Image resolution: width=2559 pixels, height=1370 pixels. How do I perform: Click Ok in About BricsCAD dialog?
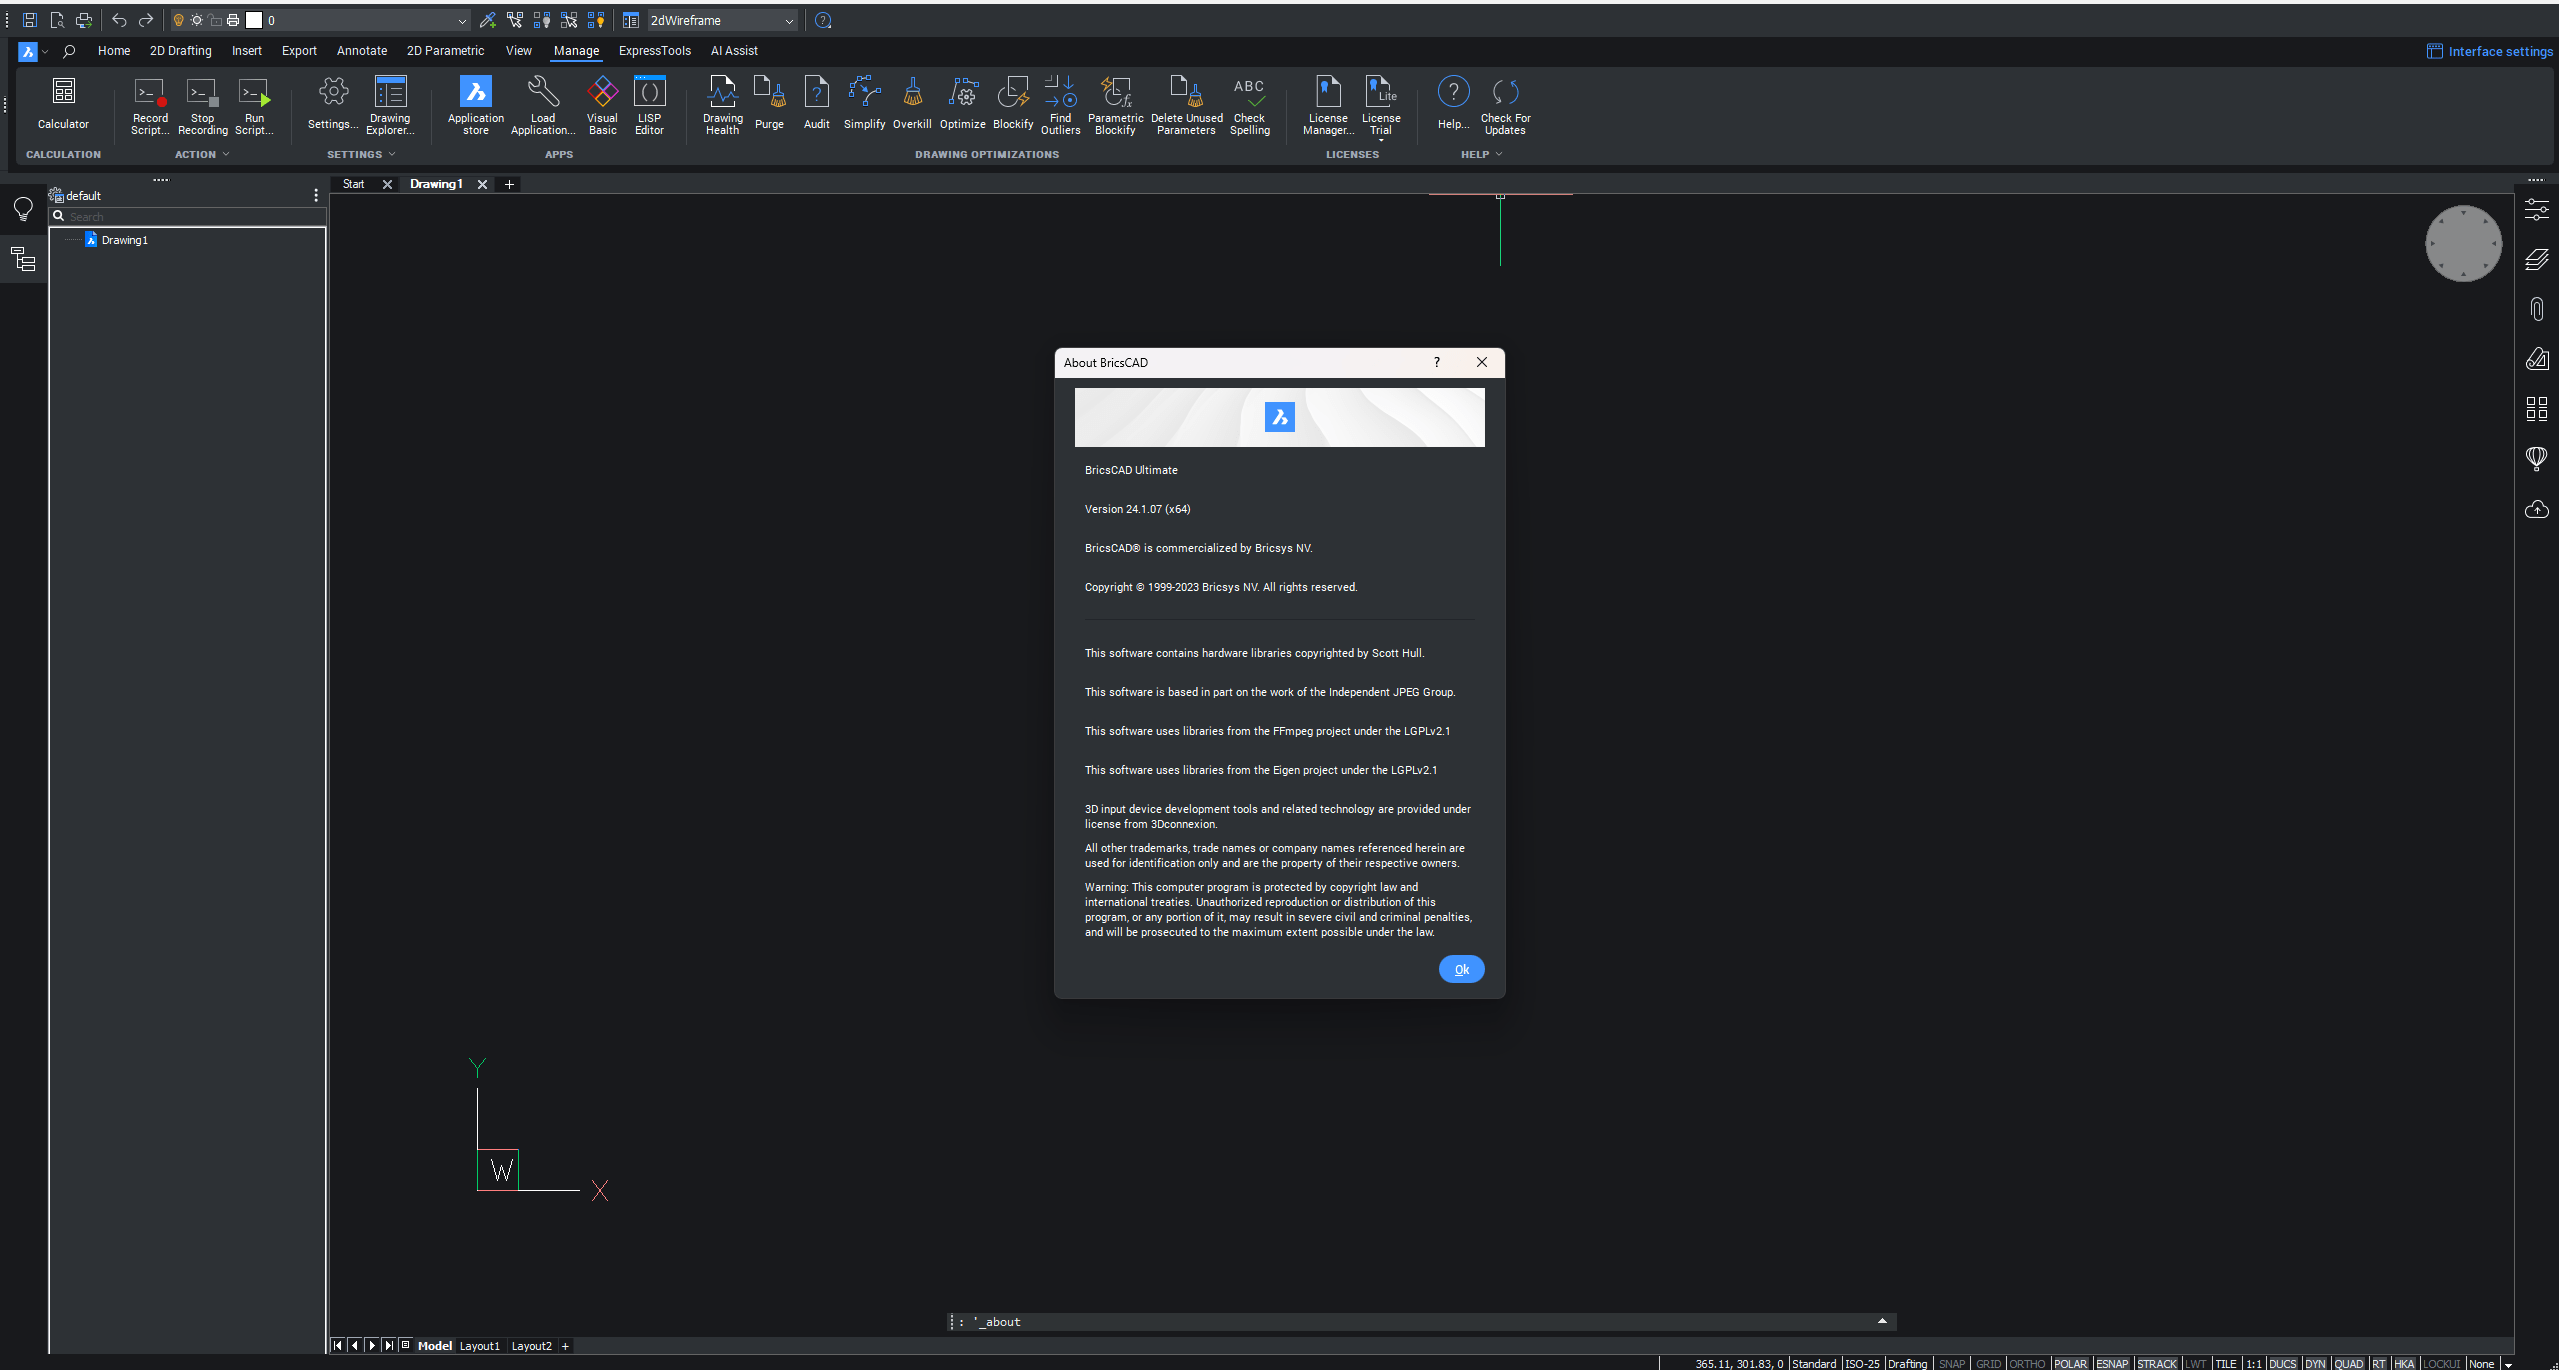pyautogui.click(x=1461, y=969)
